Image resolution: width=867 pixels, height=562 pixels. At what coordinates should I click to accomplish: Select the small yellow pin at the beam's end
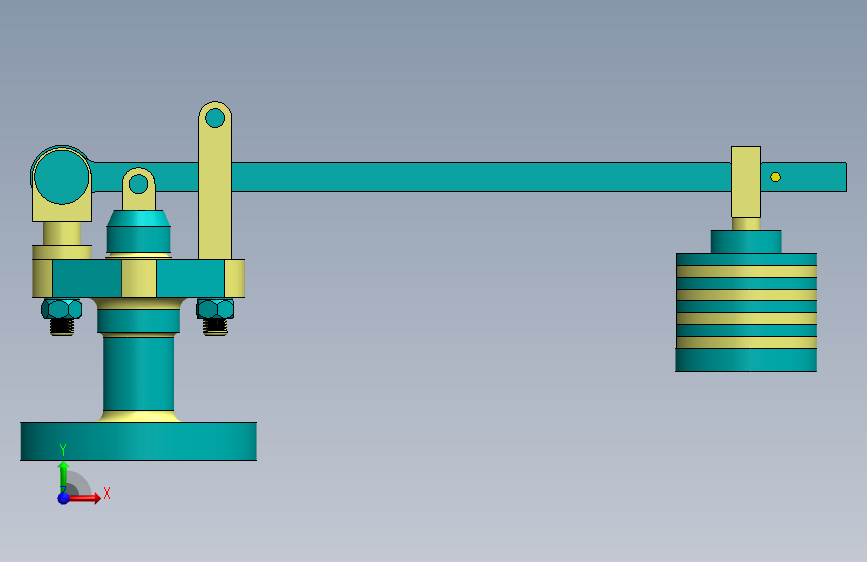pyautogui.click(x=775, y=177)
